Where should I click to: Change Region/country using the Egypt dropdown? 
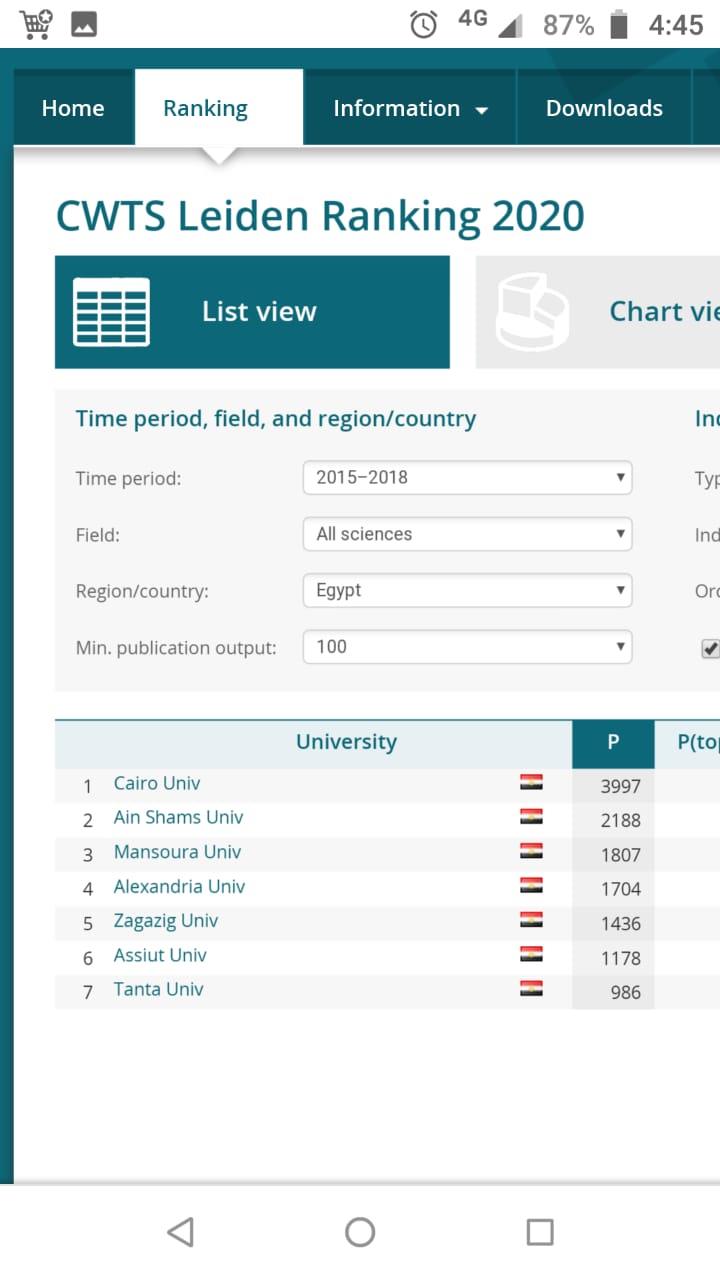(467, 591)
